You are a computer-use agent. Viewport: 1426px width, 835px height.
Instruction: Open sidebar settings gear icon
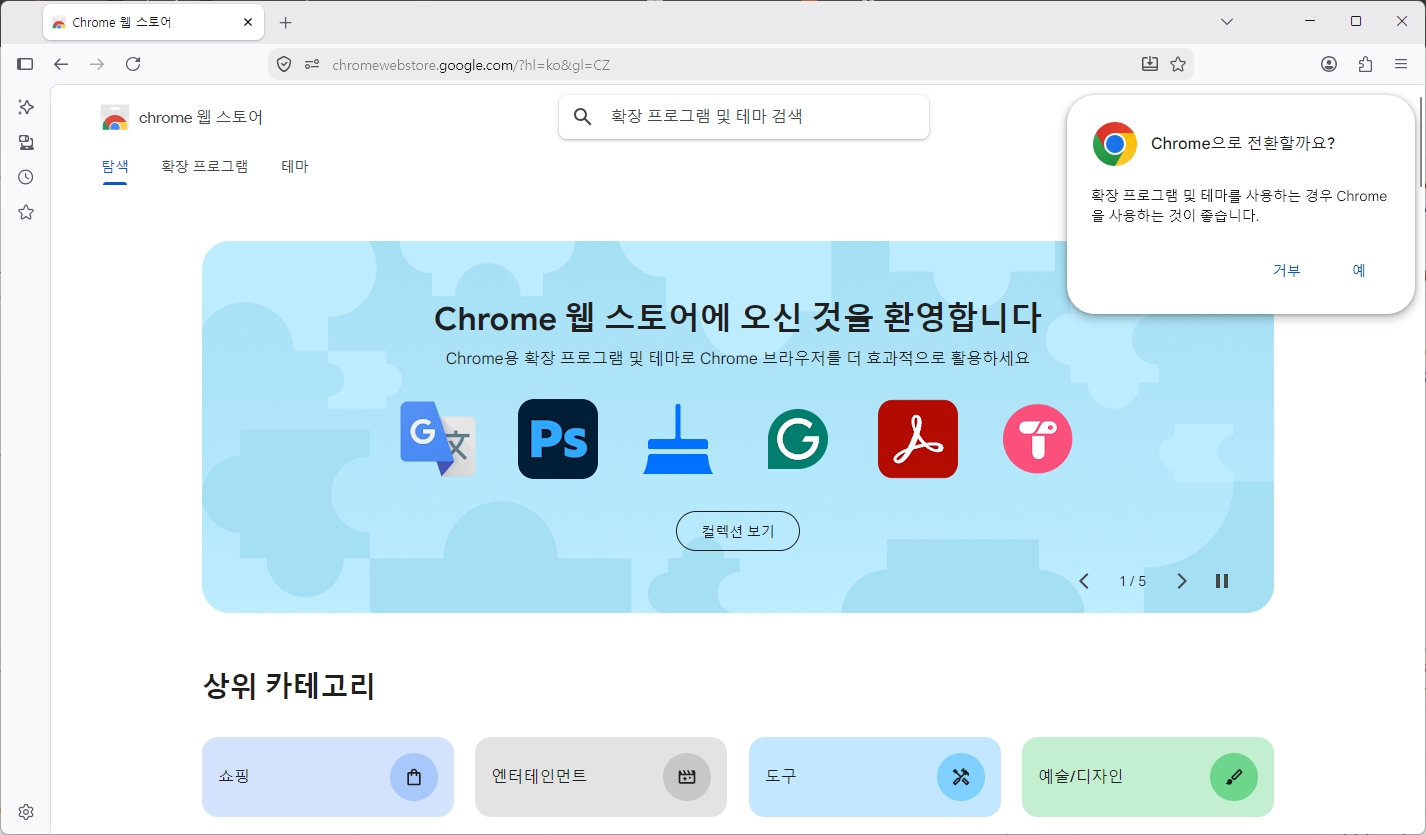[26, 812]
